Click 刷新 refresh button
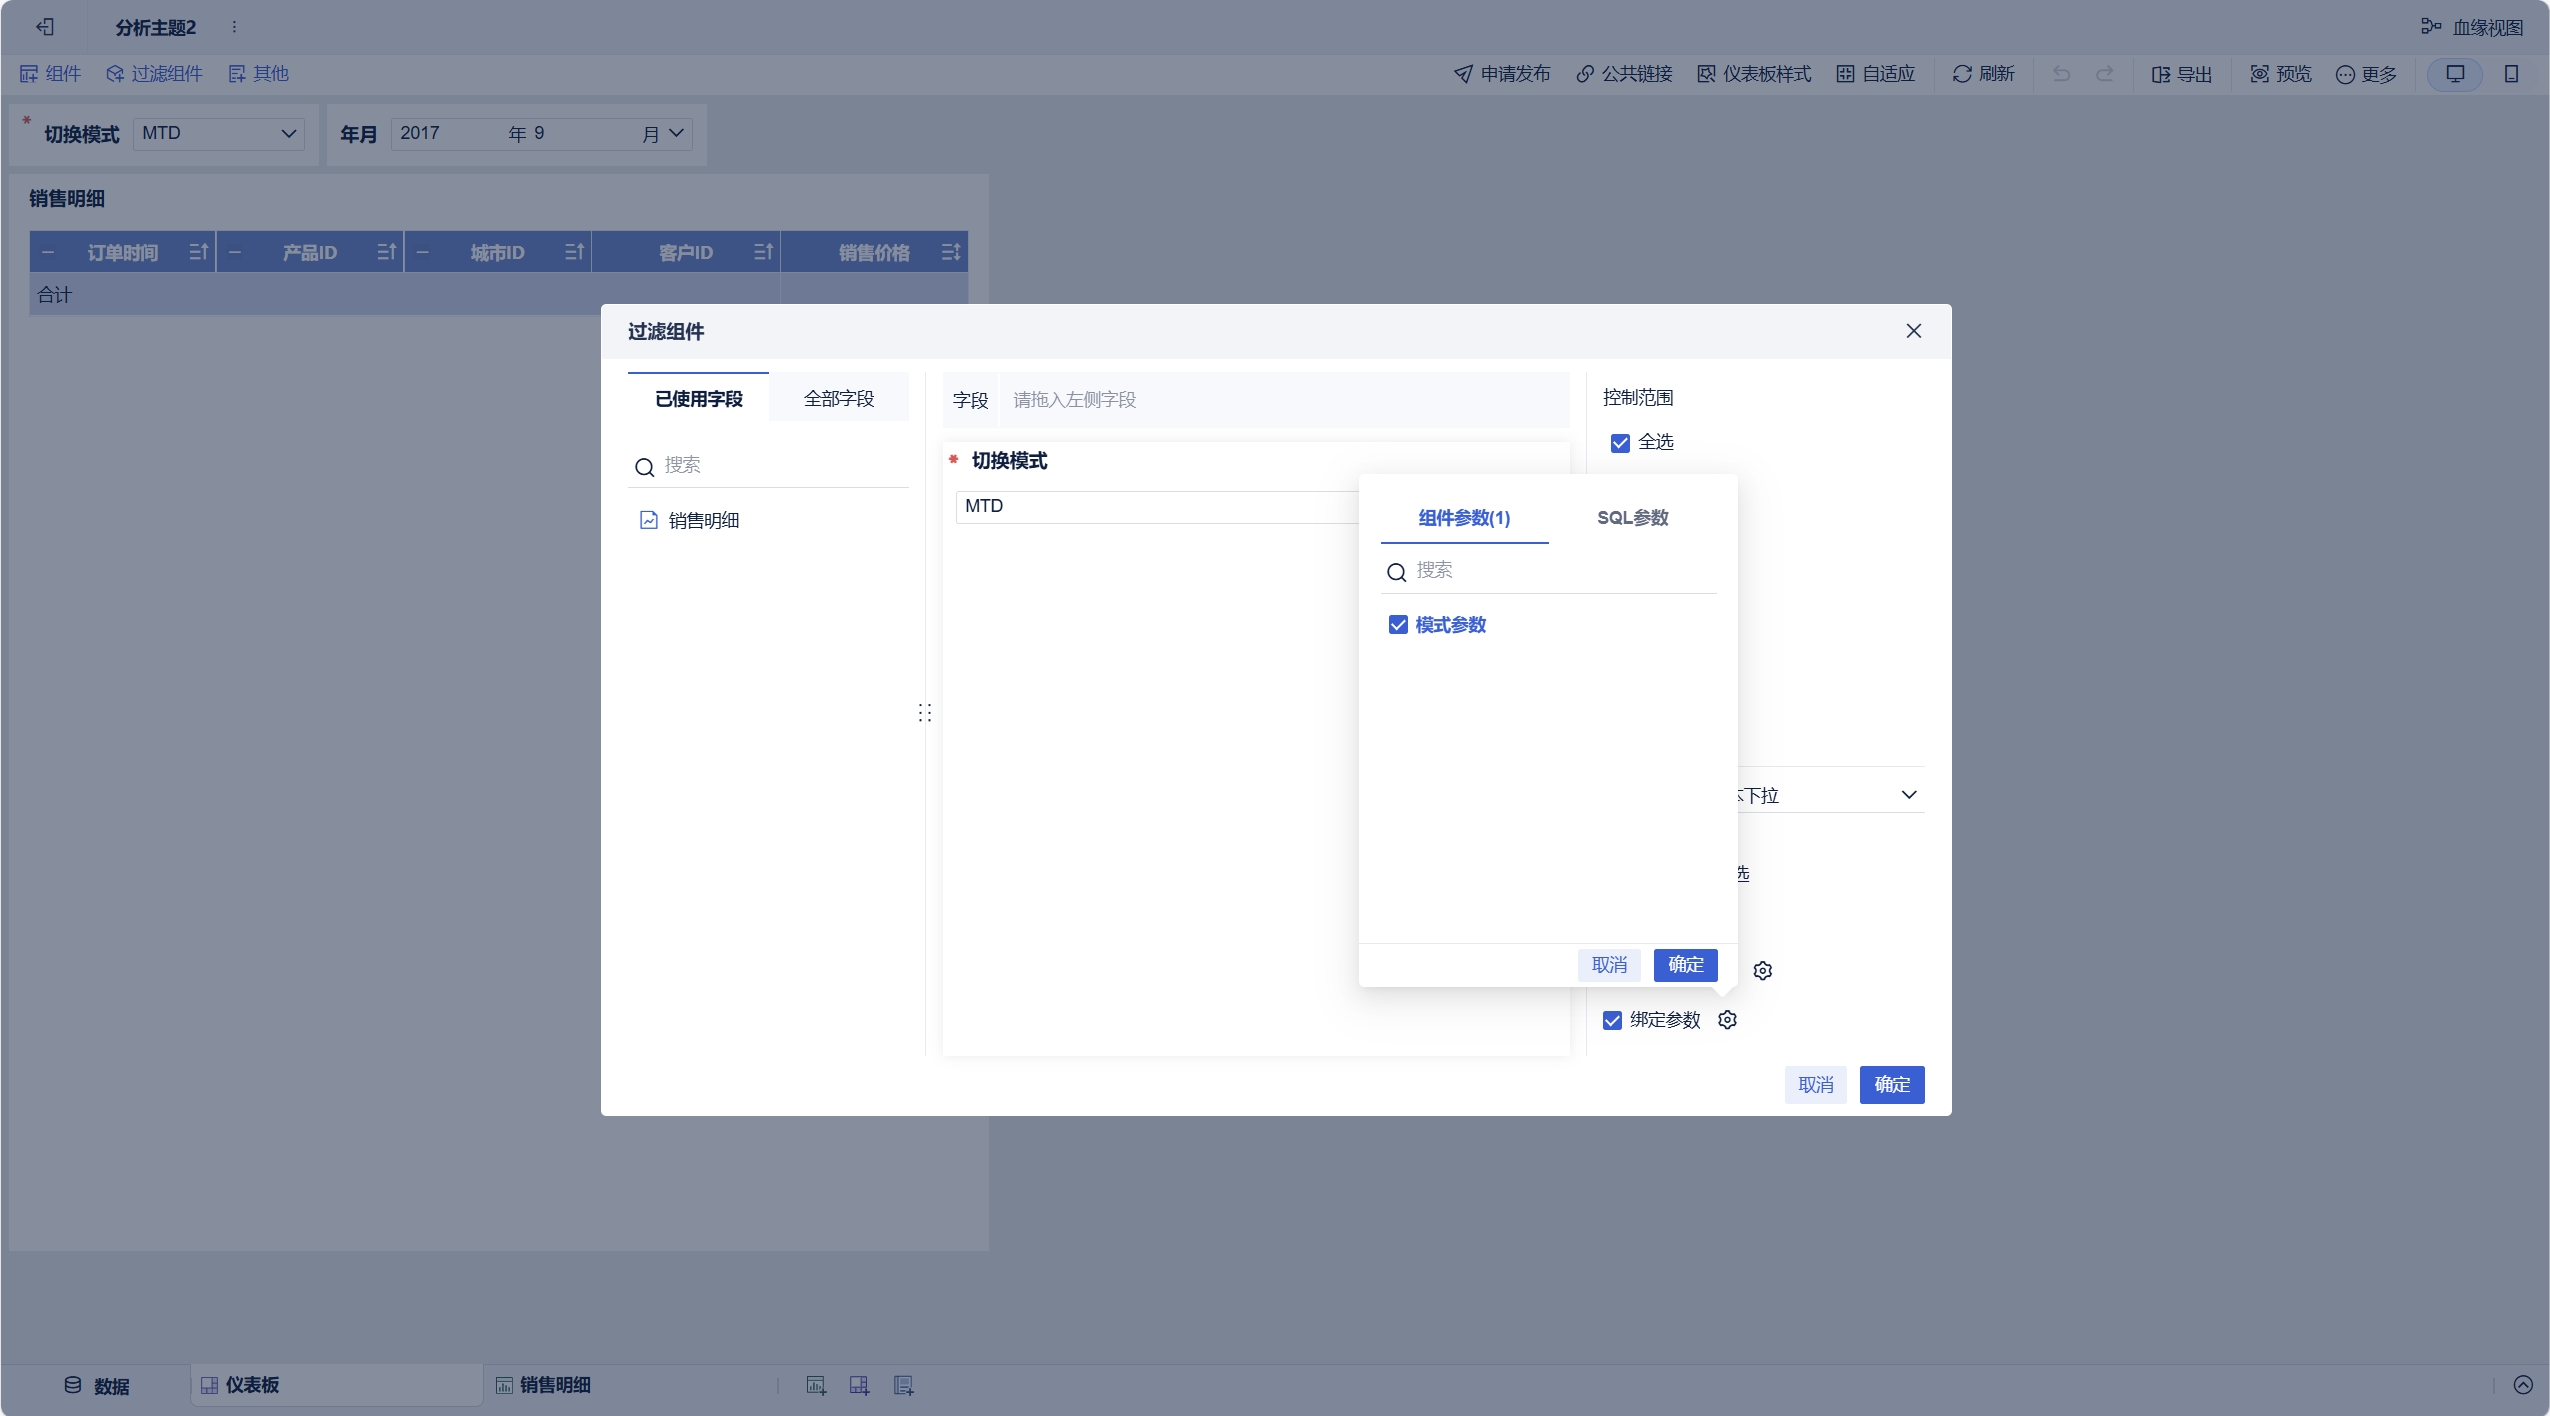 point(1983,74)
